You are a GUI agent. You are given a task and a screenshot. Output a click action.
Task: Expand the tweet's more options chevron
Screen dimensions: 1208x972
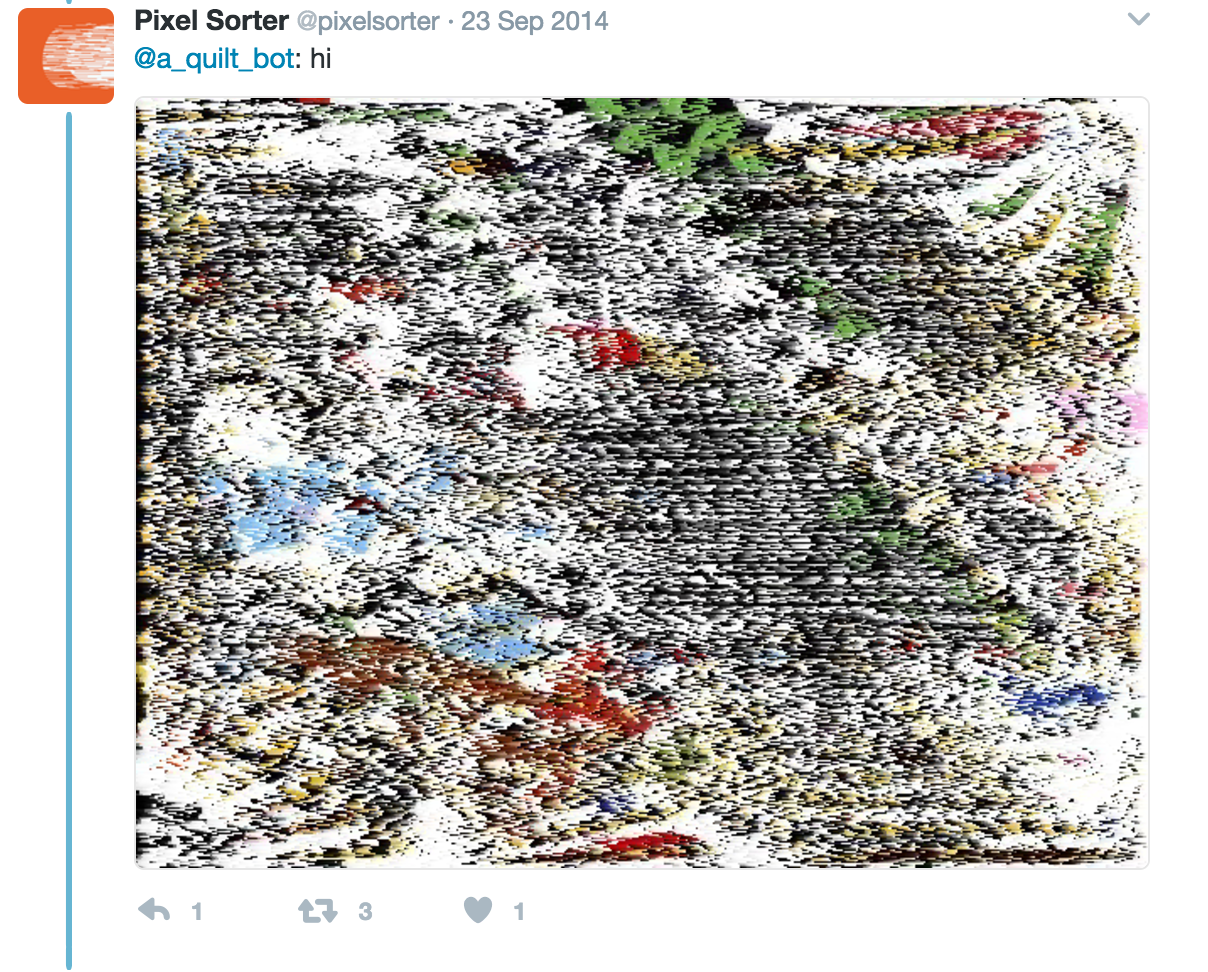pyautogui.click(x=1138, y=20)
